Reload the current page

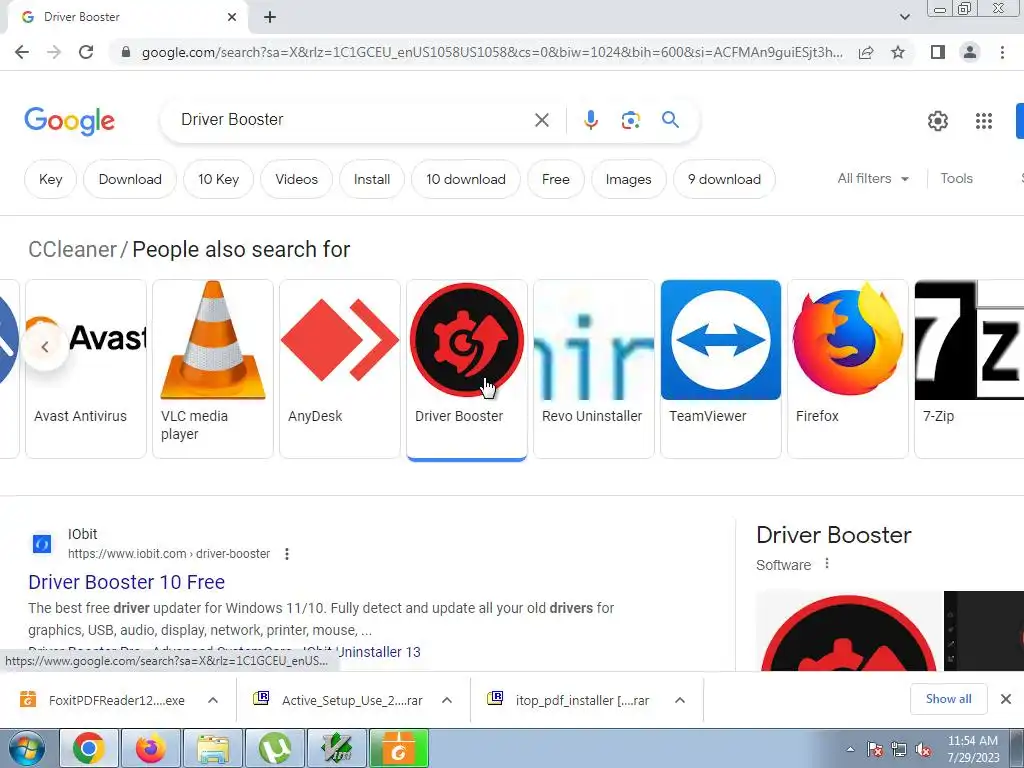point(86,52)
